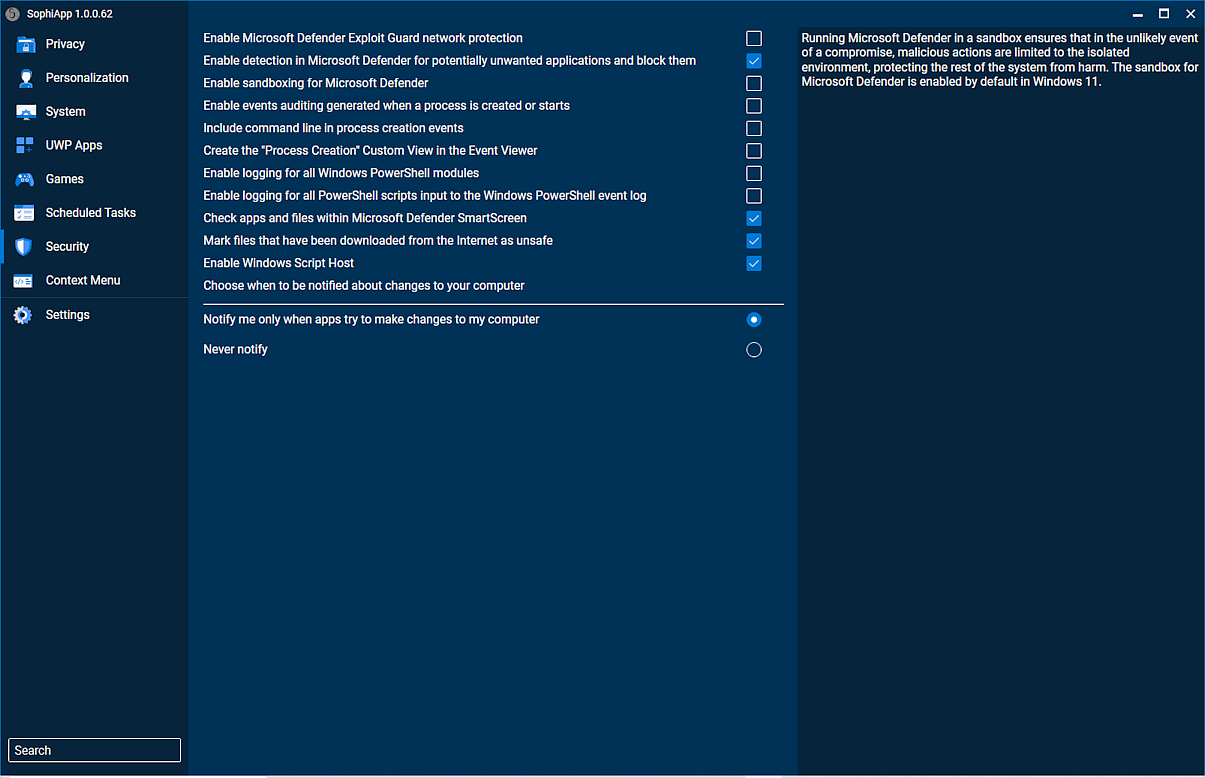Screen dimensions: 1205x778
Task: Click the Scheduled Tasks checklist icon
Action: (x=25, y=213)
